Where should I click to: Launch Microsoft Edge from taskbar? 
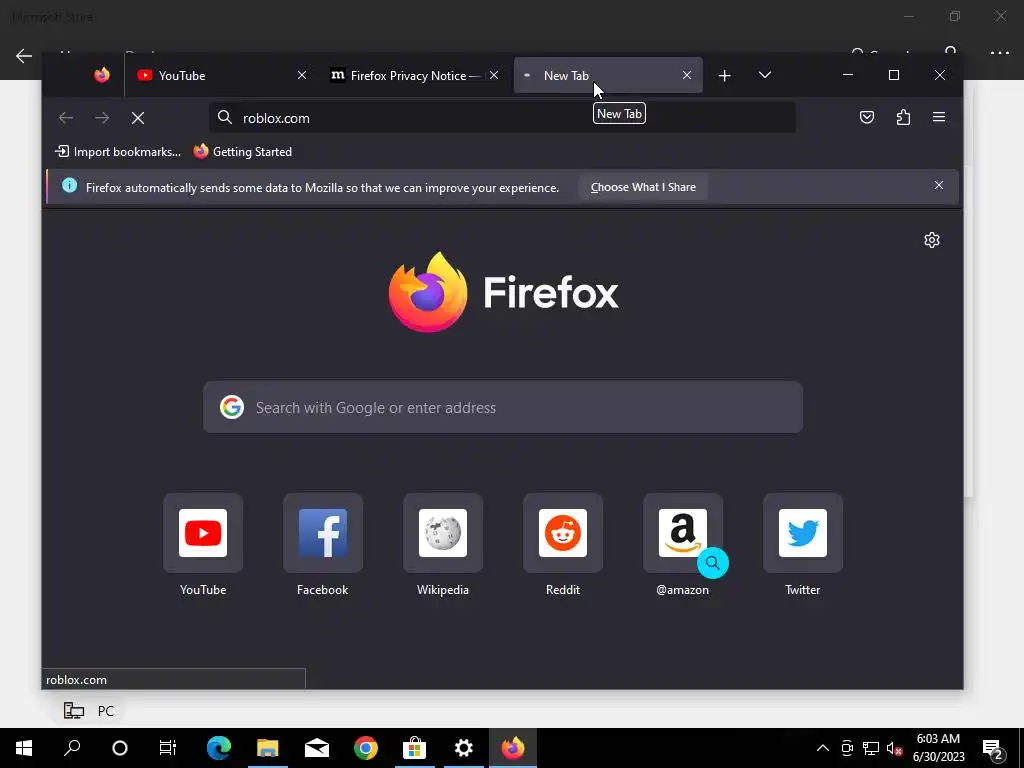click(219, 748)
